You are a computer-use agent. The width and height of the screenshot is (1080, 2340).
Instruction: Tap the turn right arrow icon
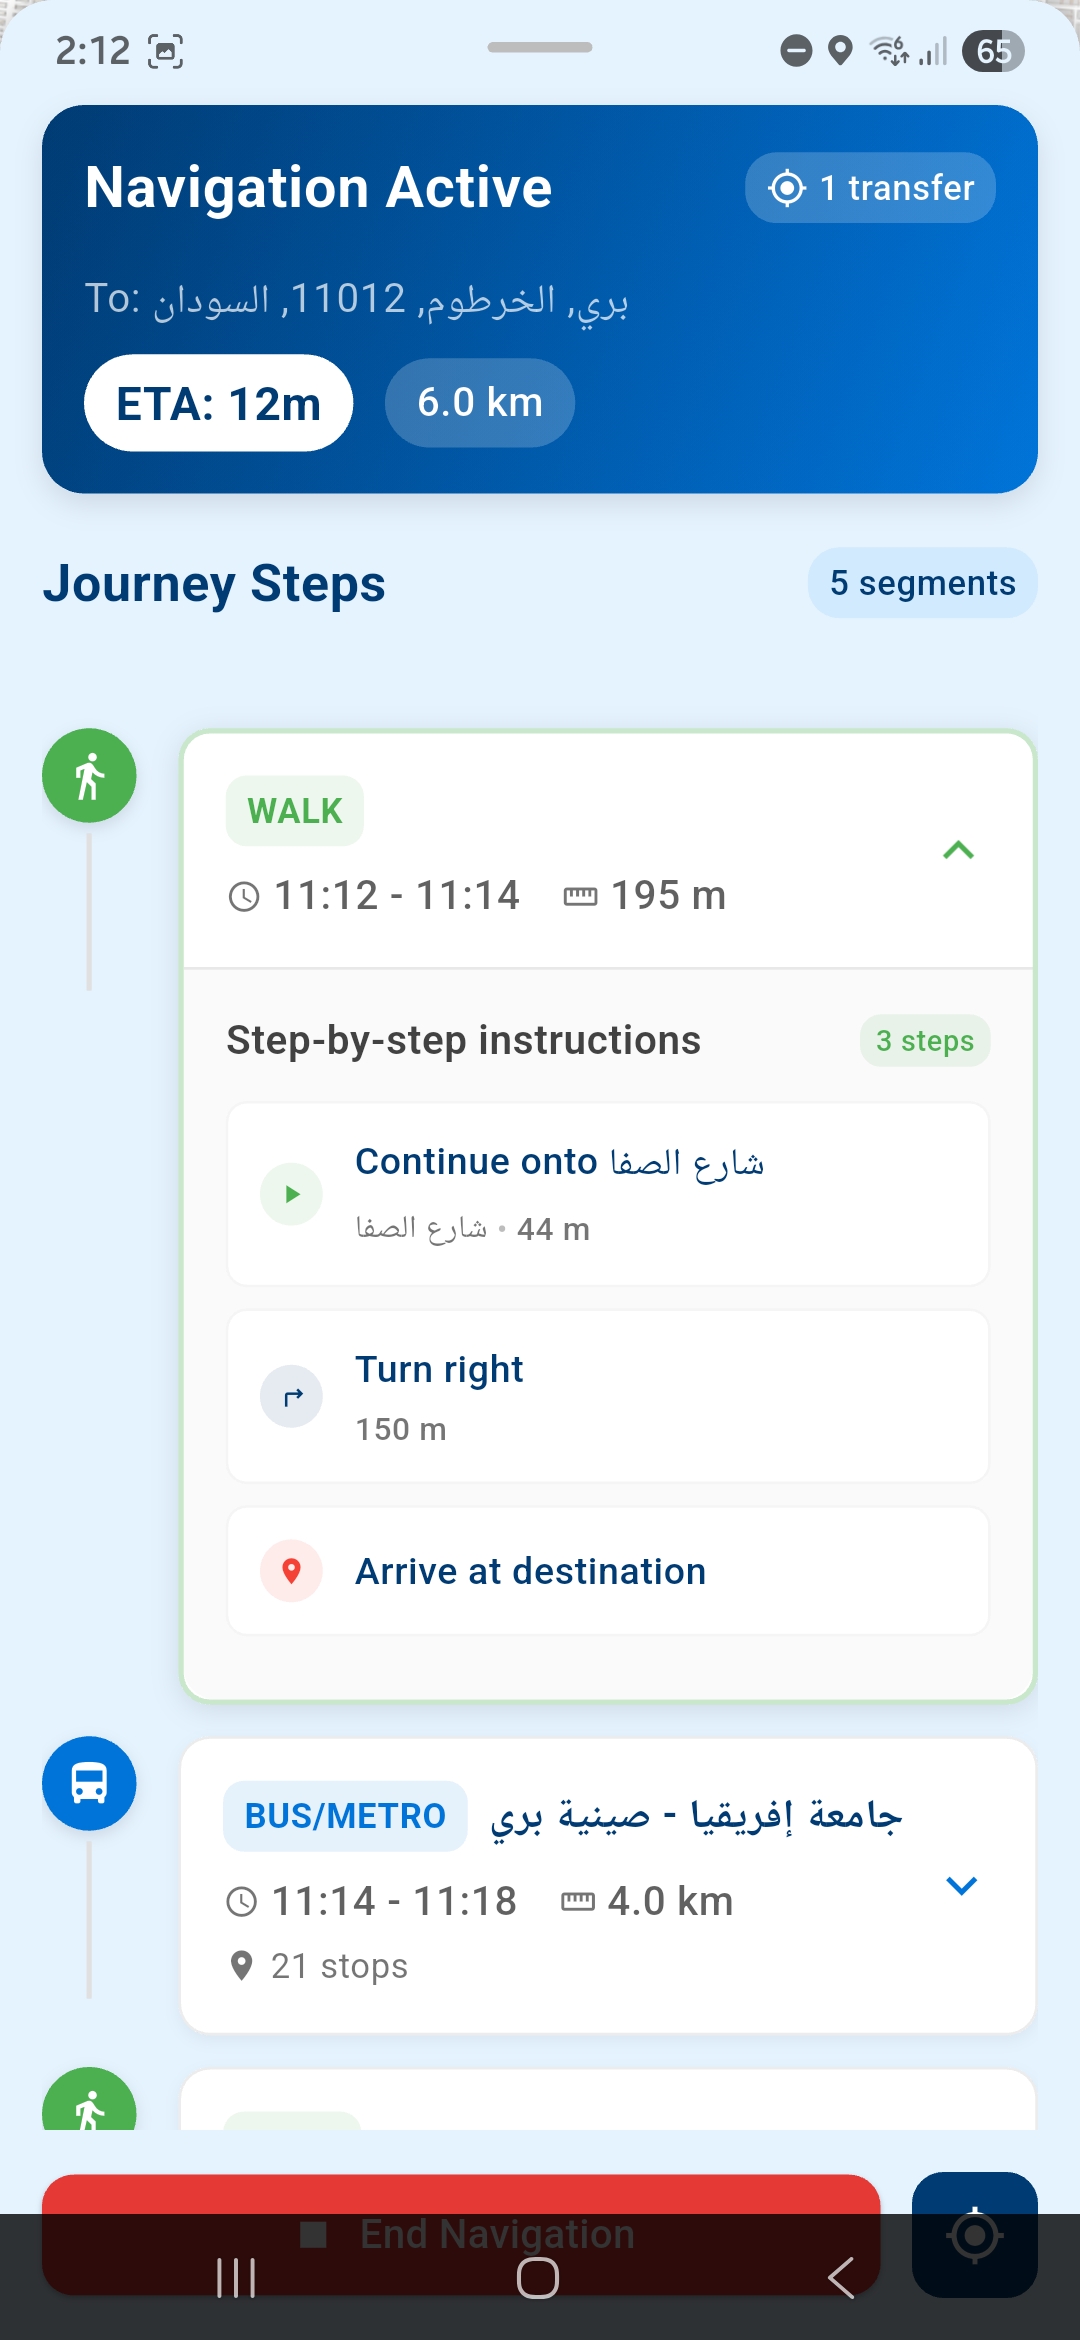[291, 1397]
